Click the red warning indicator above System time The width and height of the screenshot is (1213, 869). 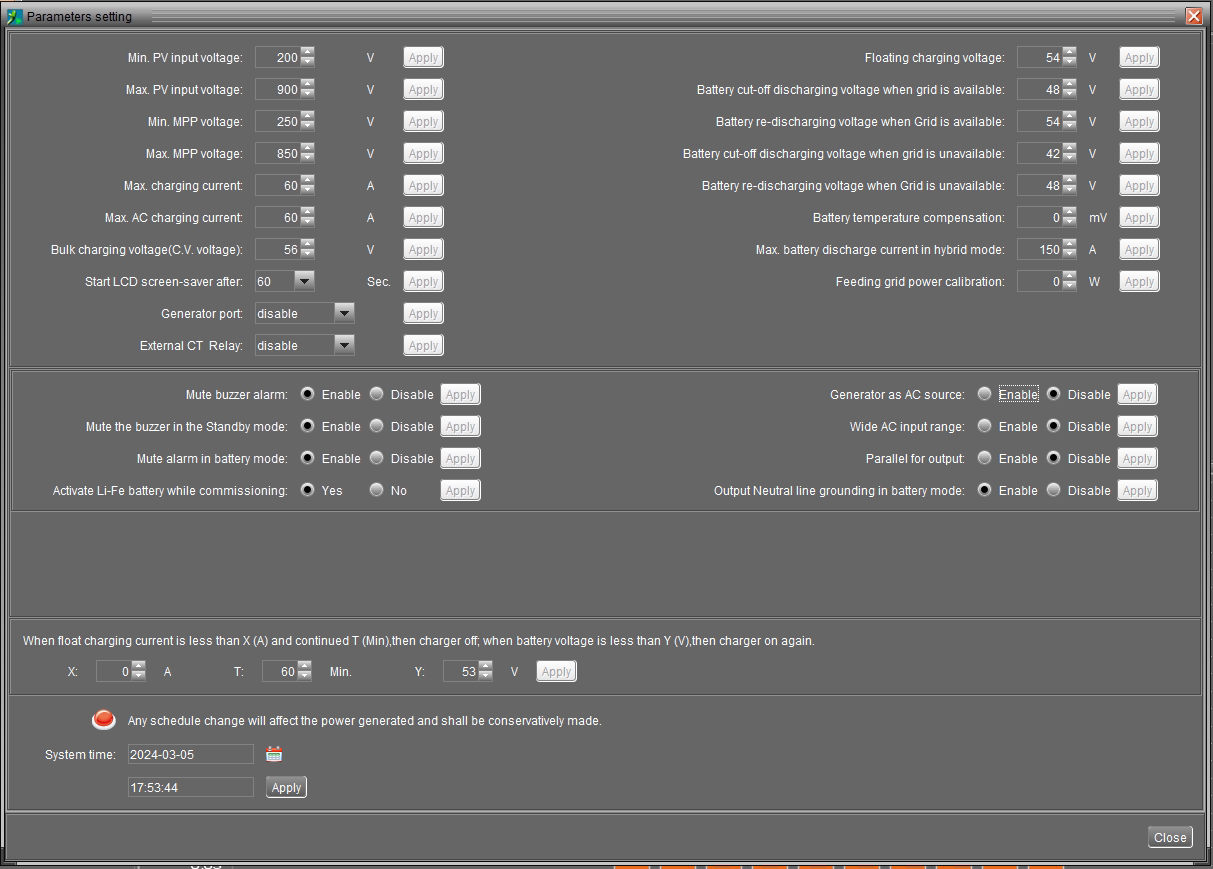(x=104, y=719)
